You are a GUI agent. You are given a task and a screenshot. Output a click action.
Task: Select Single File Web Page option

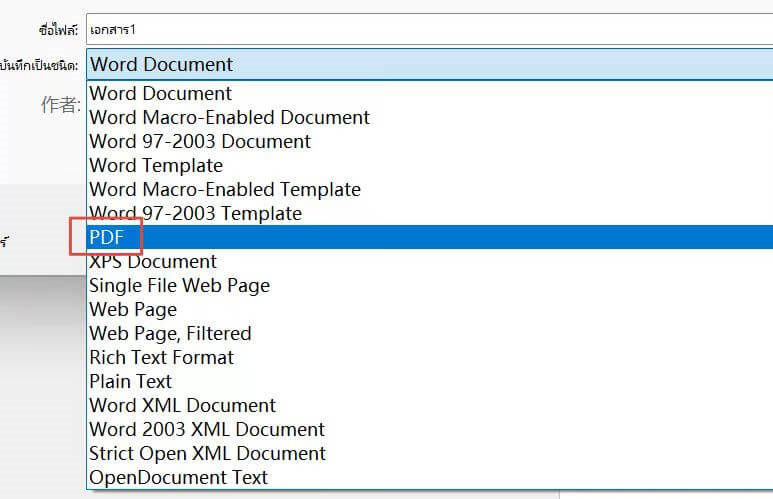[x=429, y=285]
